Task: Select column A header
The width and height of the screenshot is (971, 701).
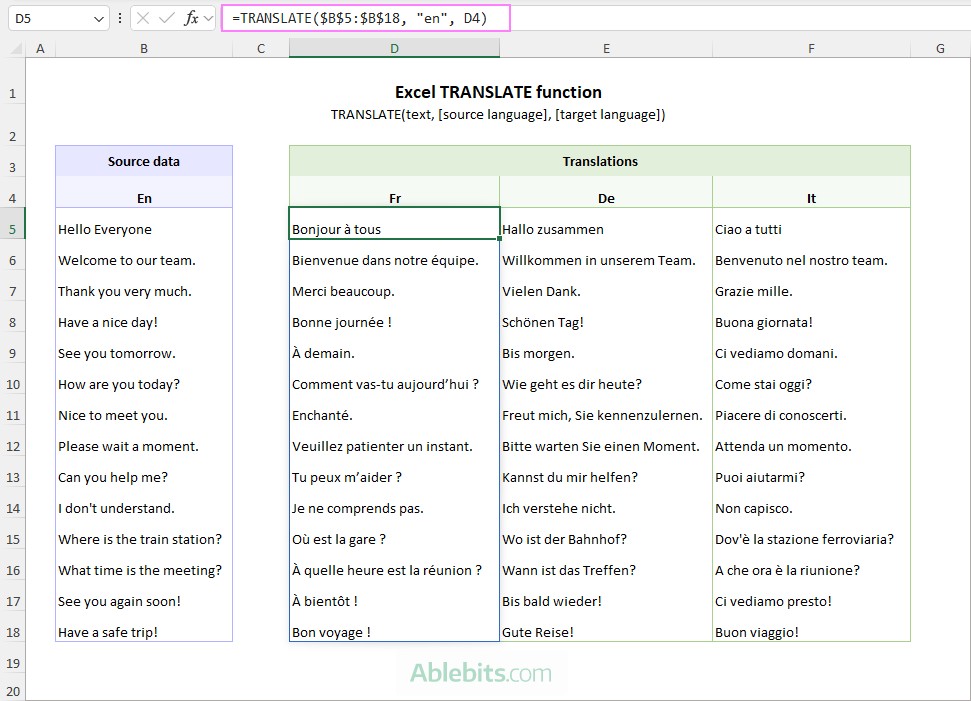Action: 40,48
